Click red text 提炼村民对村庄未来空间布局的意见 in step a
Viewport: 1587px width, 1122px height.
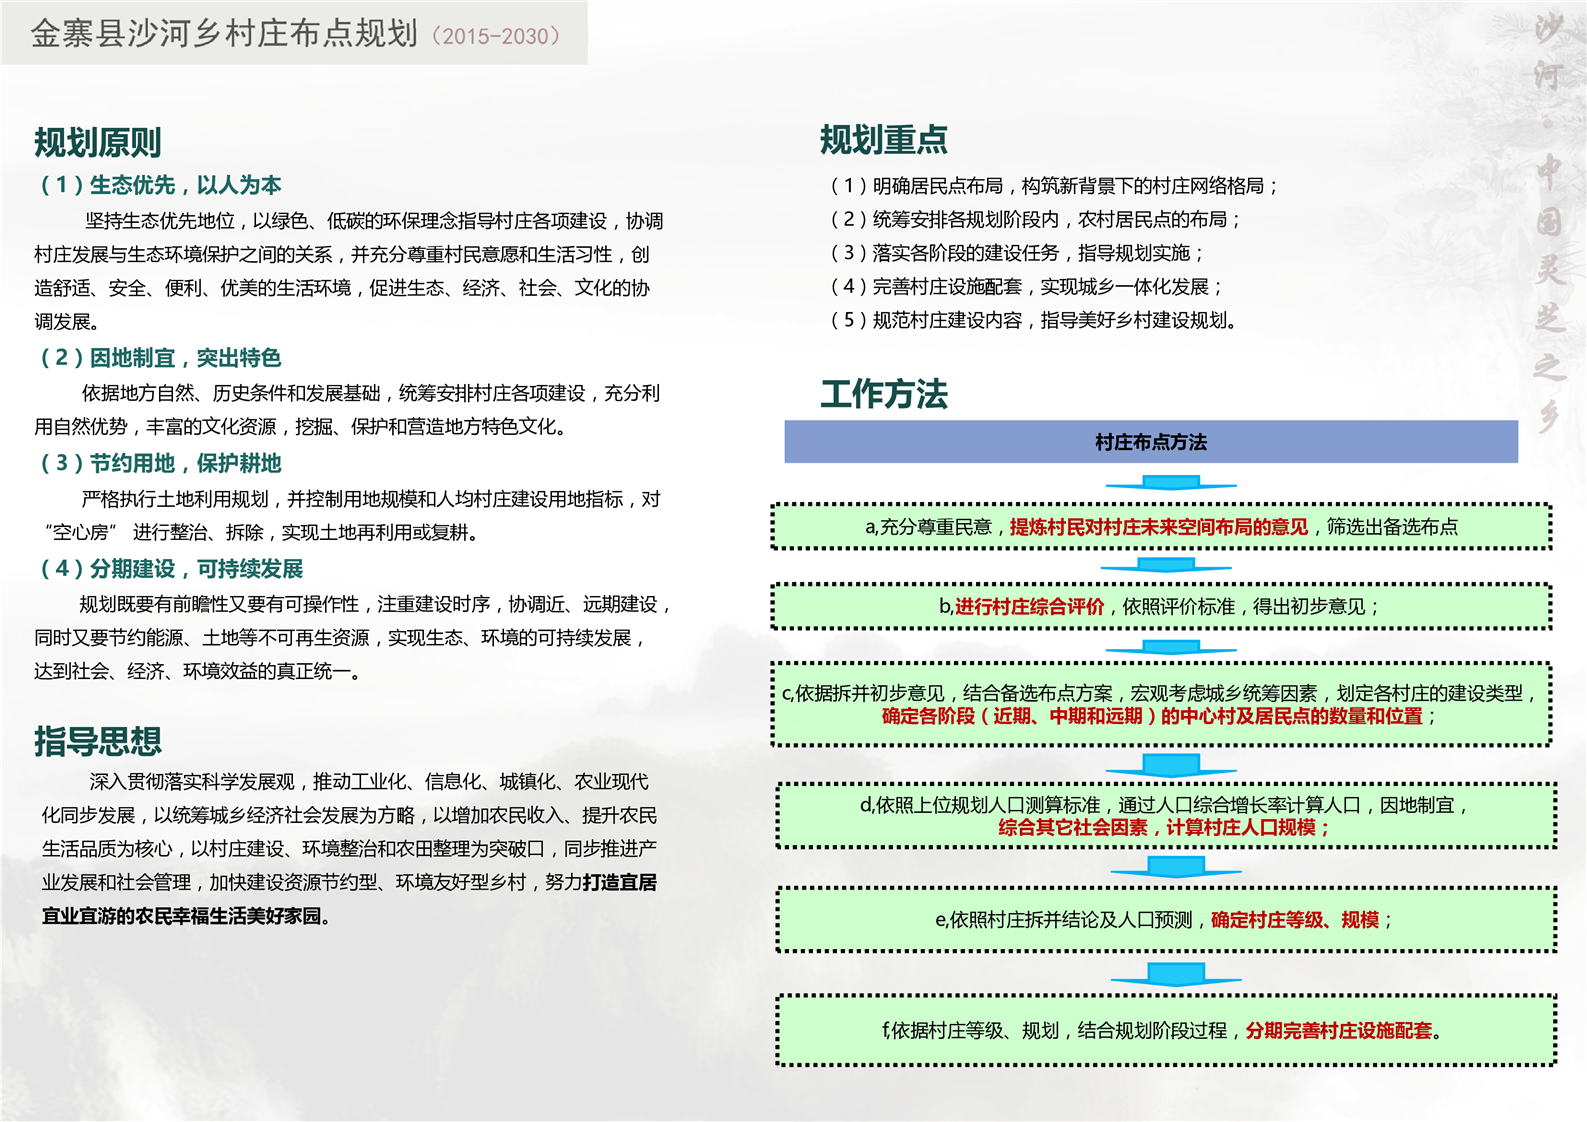click(1158, 527)
